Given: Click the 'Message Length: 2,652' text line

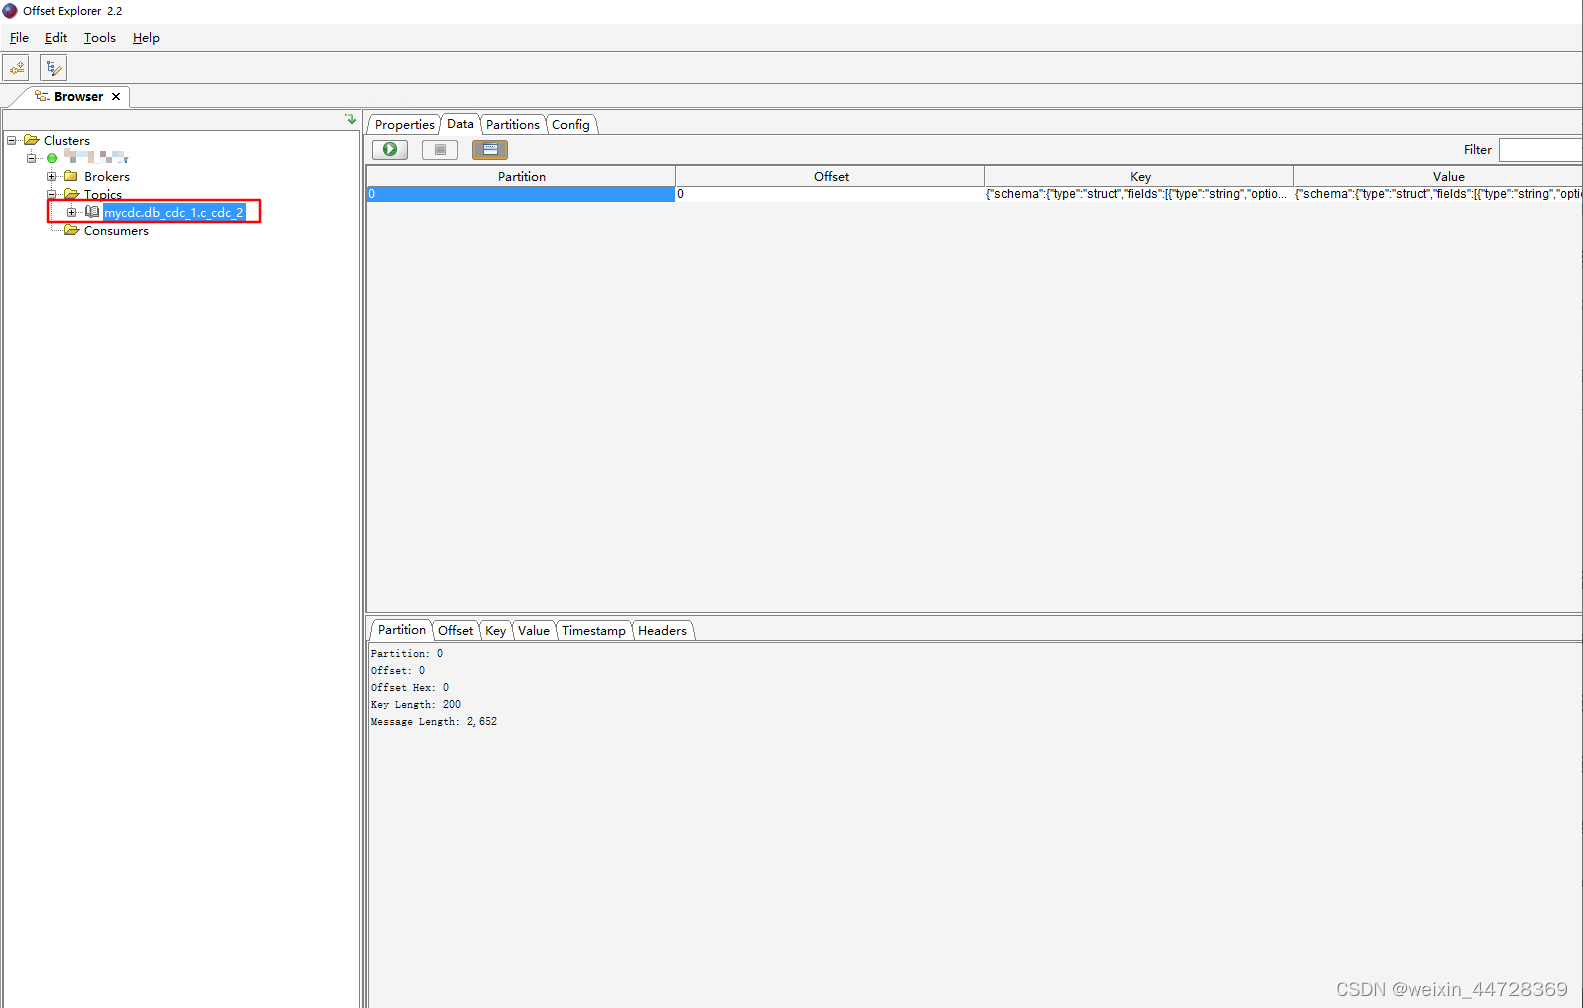Looking at the screenshot, I should (x=434, y=722).
